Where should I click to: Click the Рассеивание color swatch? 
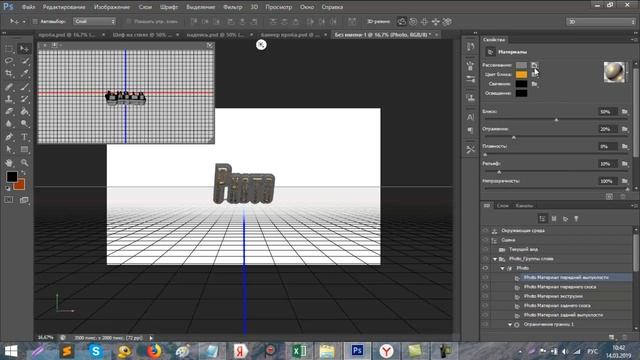pyautogui.click(x=521, y=65)
